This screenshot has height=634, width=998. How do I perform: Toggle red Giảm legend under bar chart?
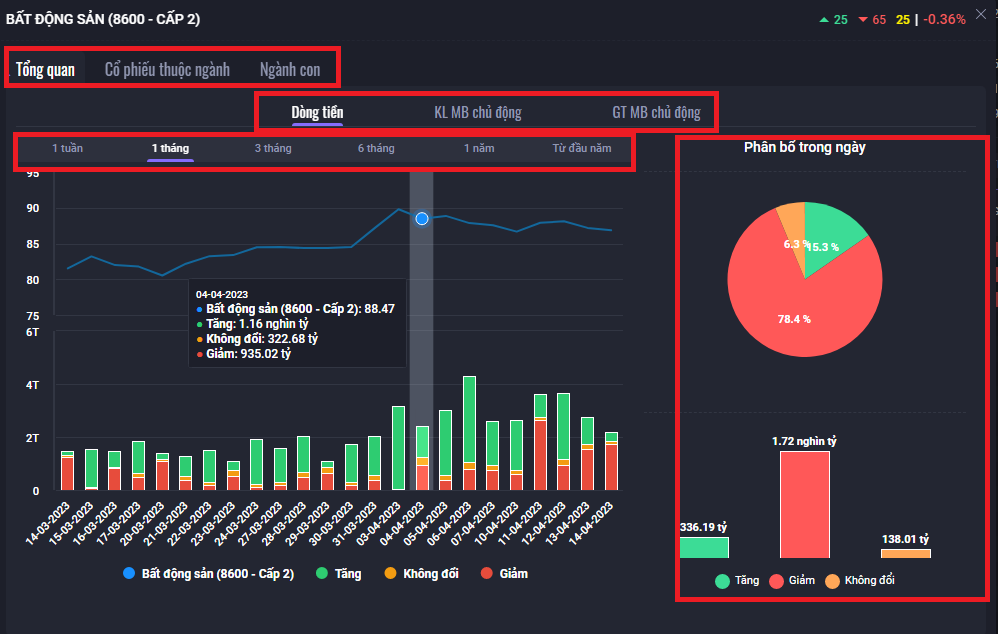pyautogui.click(x=503, y=574)
